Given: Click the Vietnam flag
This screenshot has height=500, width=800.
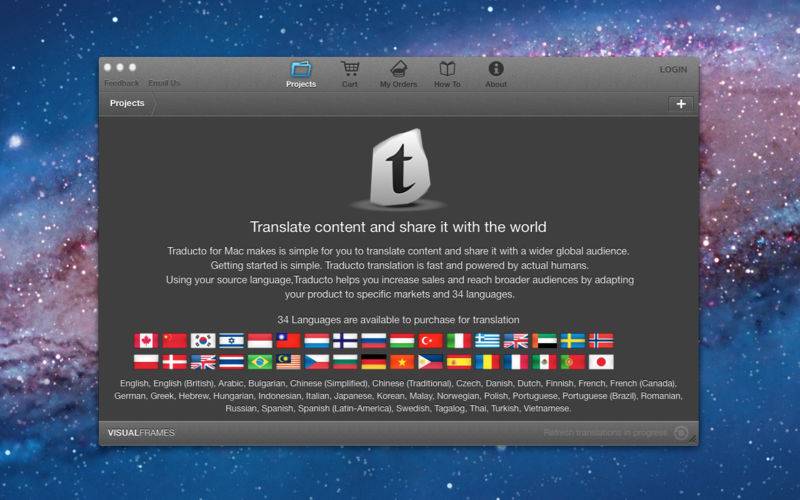Looking at the screenshot, I should [402, 362].
